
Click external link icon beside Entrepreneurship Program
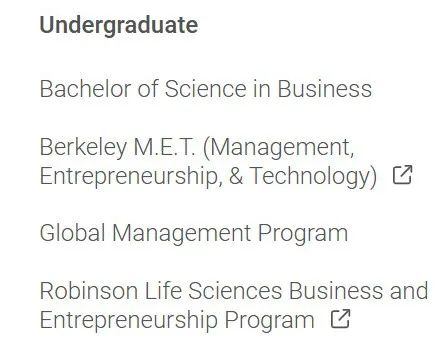[340, 319]
